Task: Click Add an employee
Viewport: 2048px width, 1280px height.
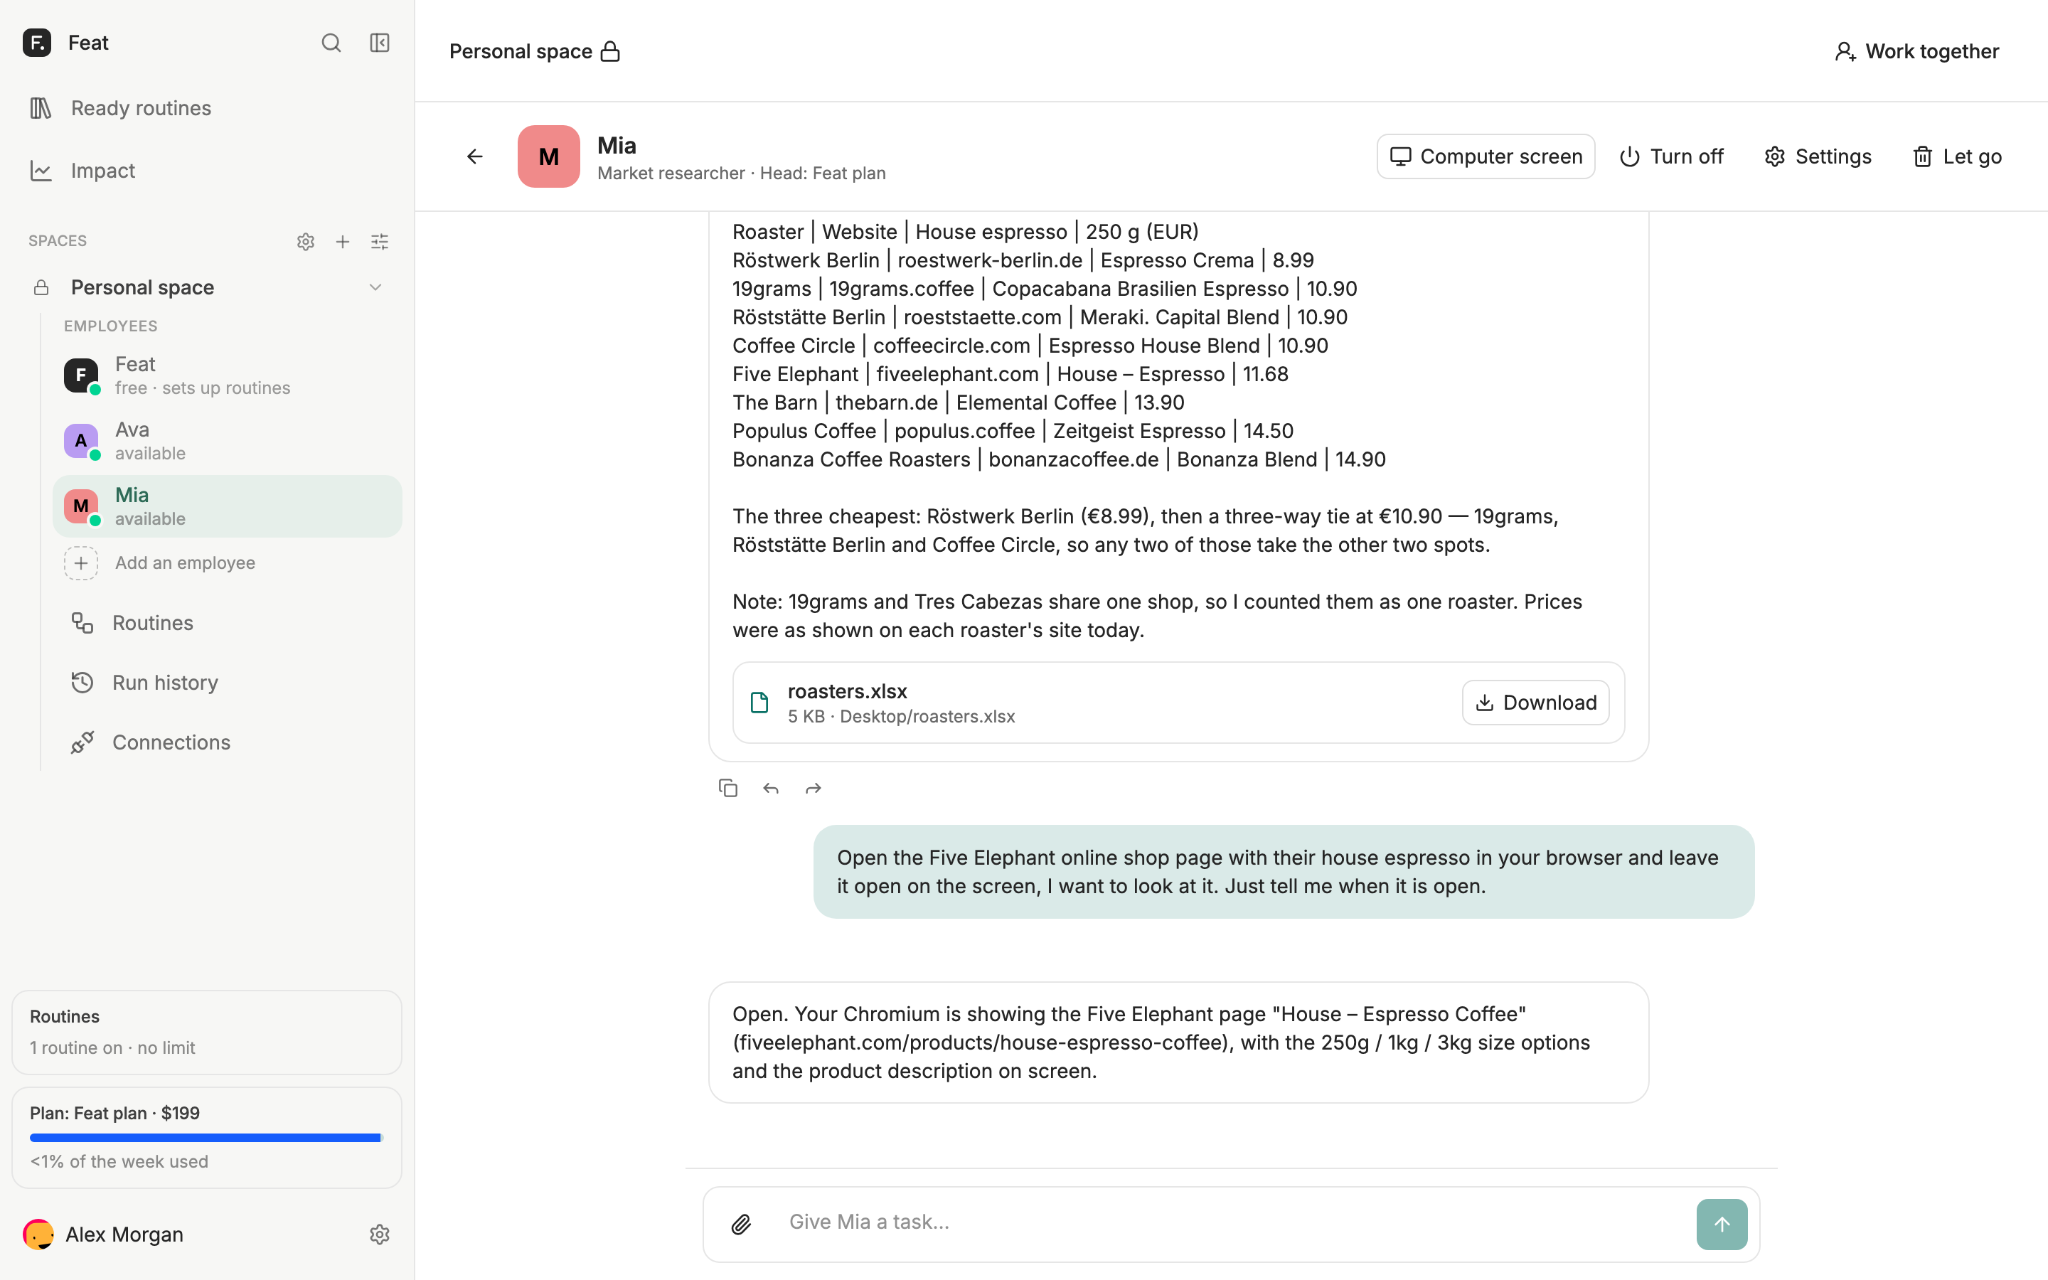Action: (x=228, y=563)
